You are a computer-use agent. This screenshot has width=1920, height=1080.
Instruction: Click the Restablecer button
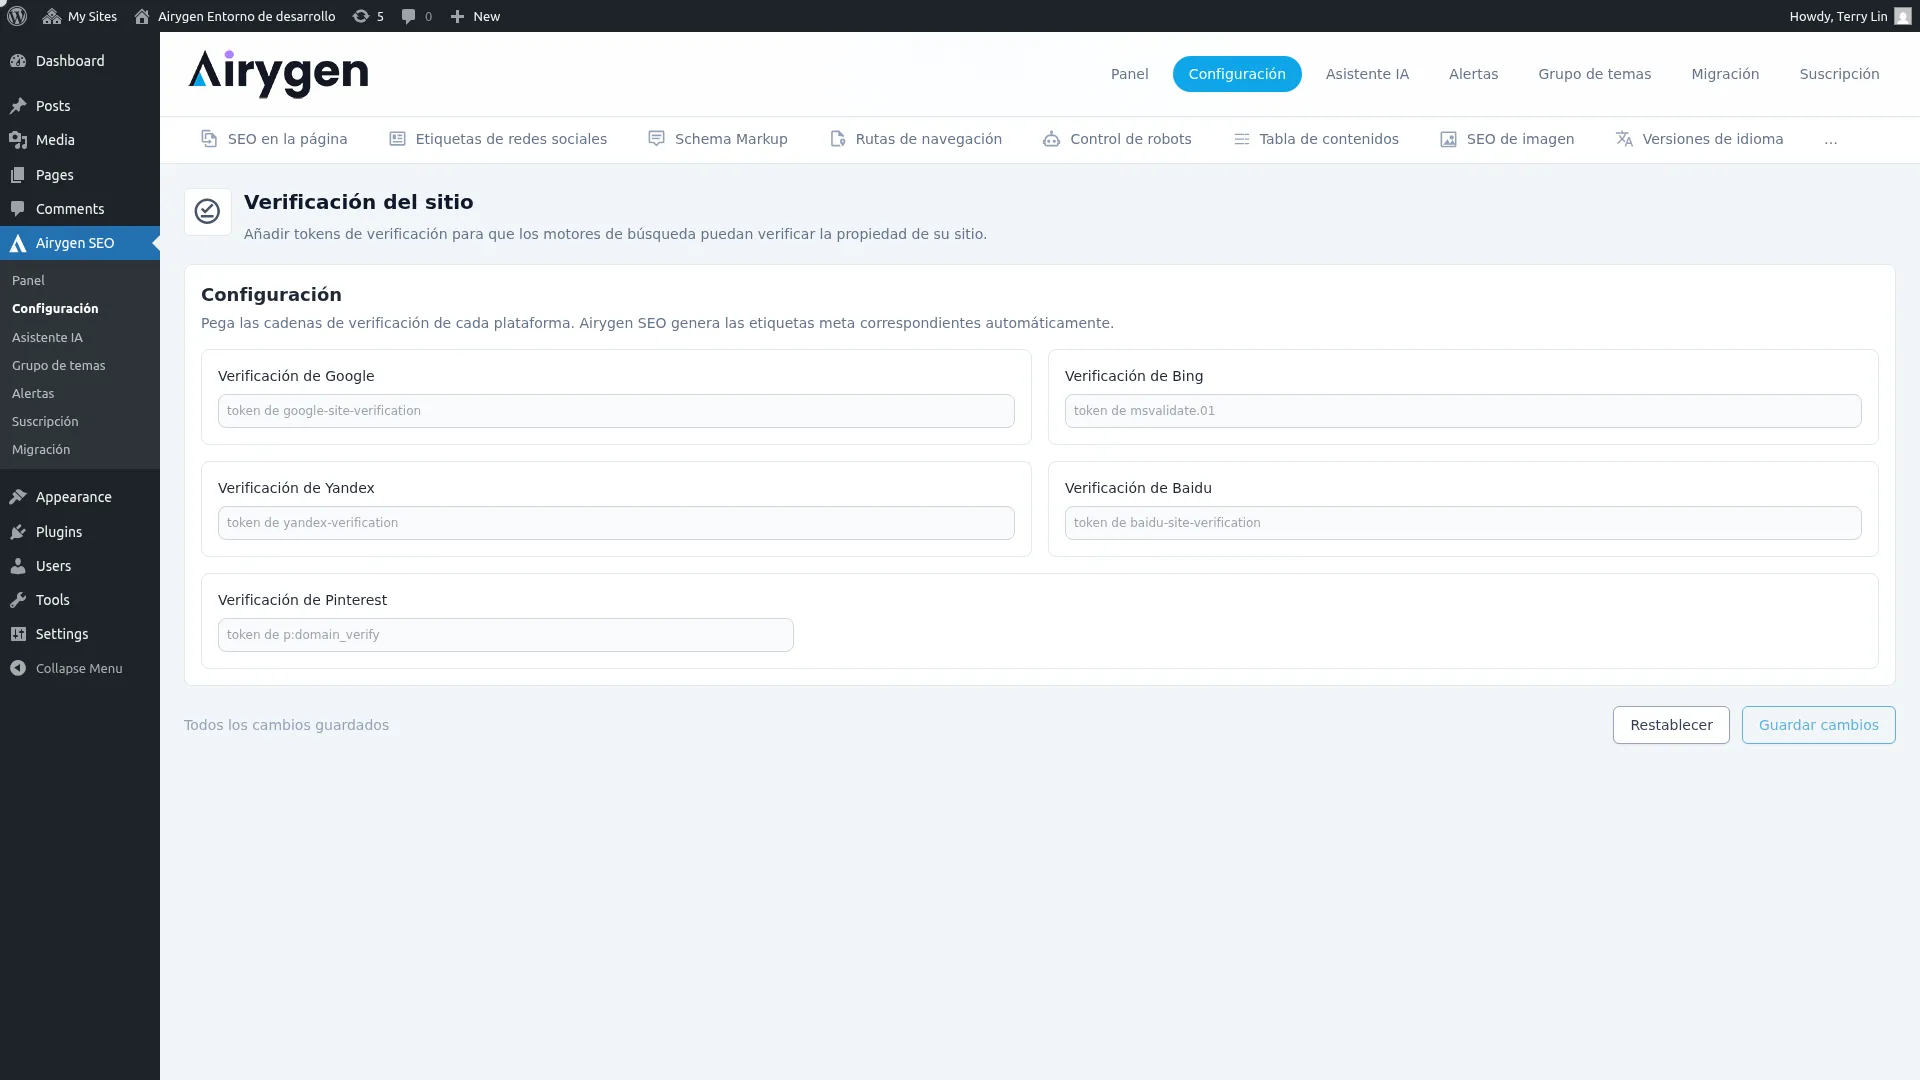pyautogui.click(x=1670, y=725)
